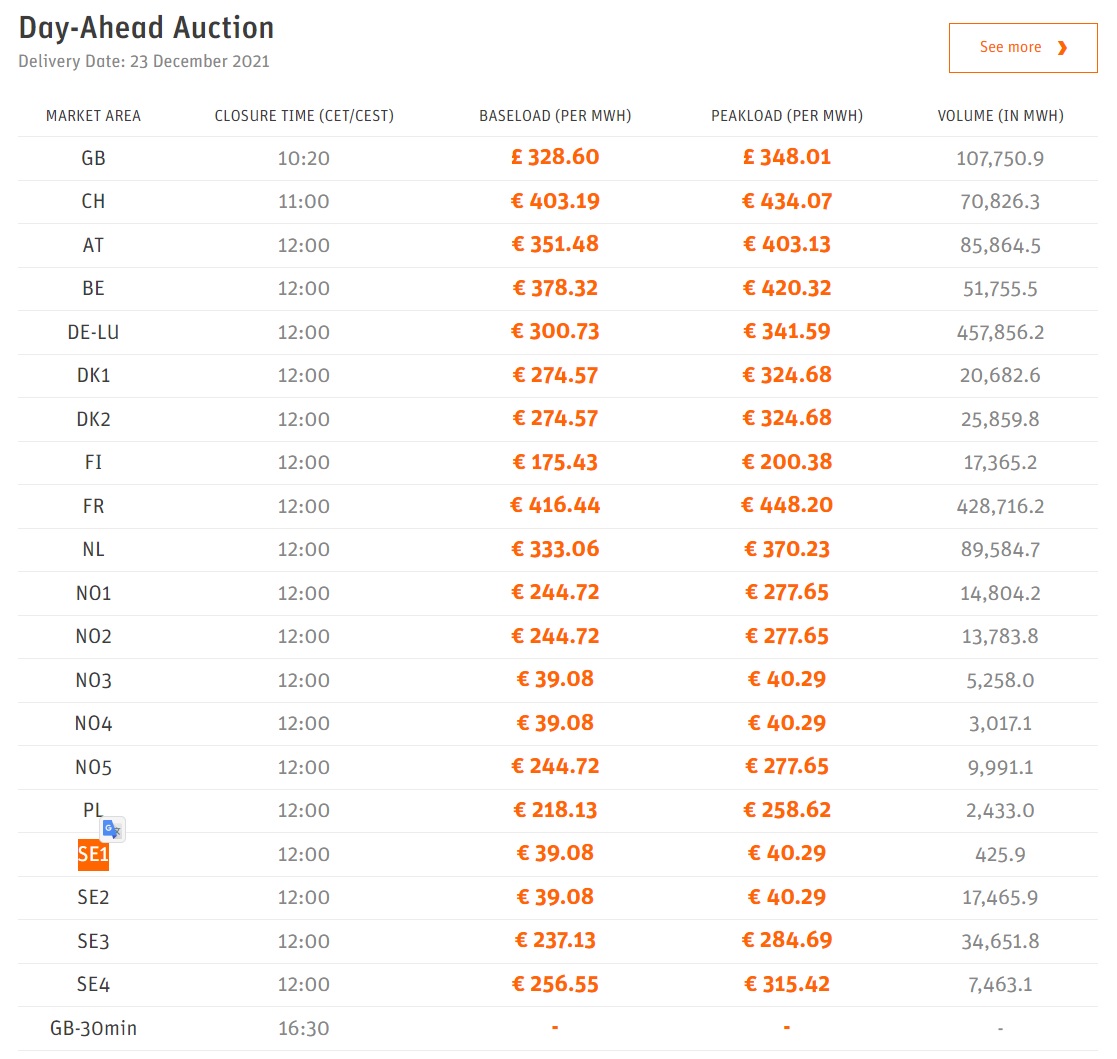Viewport: 1117px width, 1059px height.
Task: Click the GB baseload price £ 328.60
Action: (555, 157)
